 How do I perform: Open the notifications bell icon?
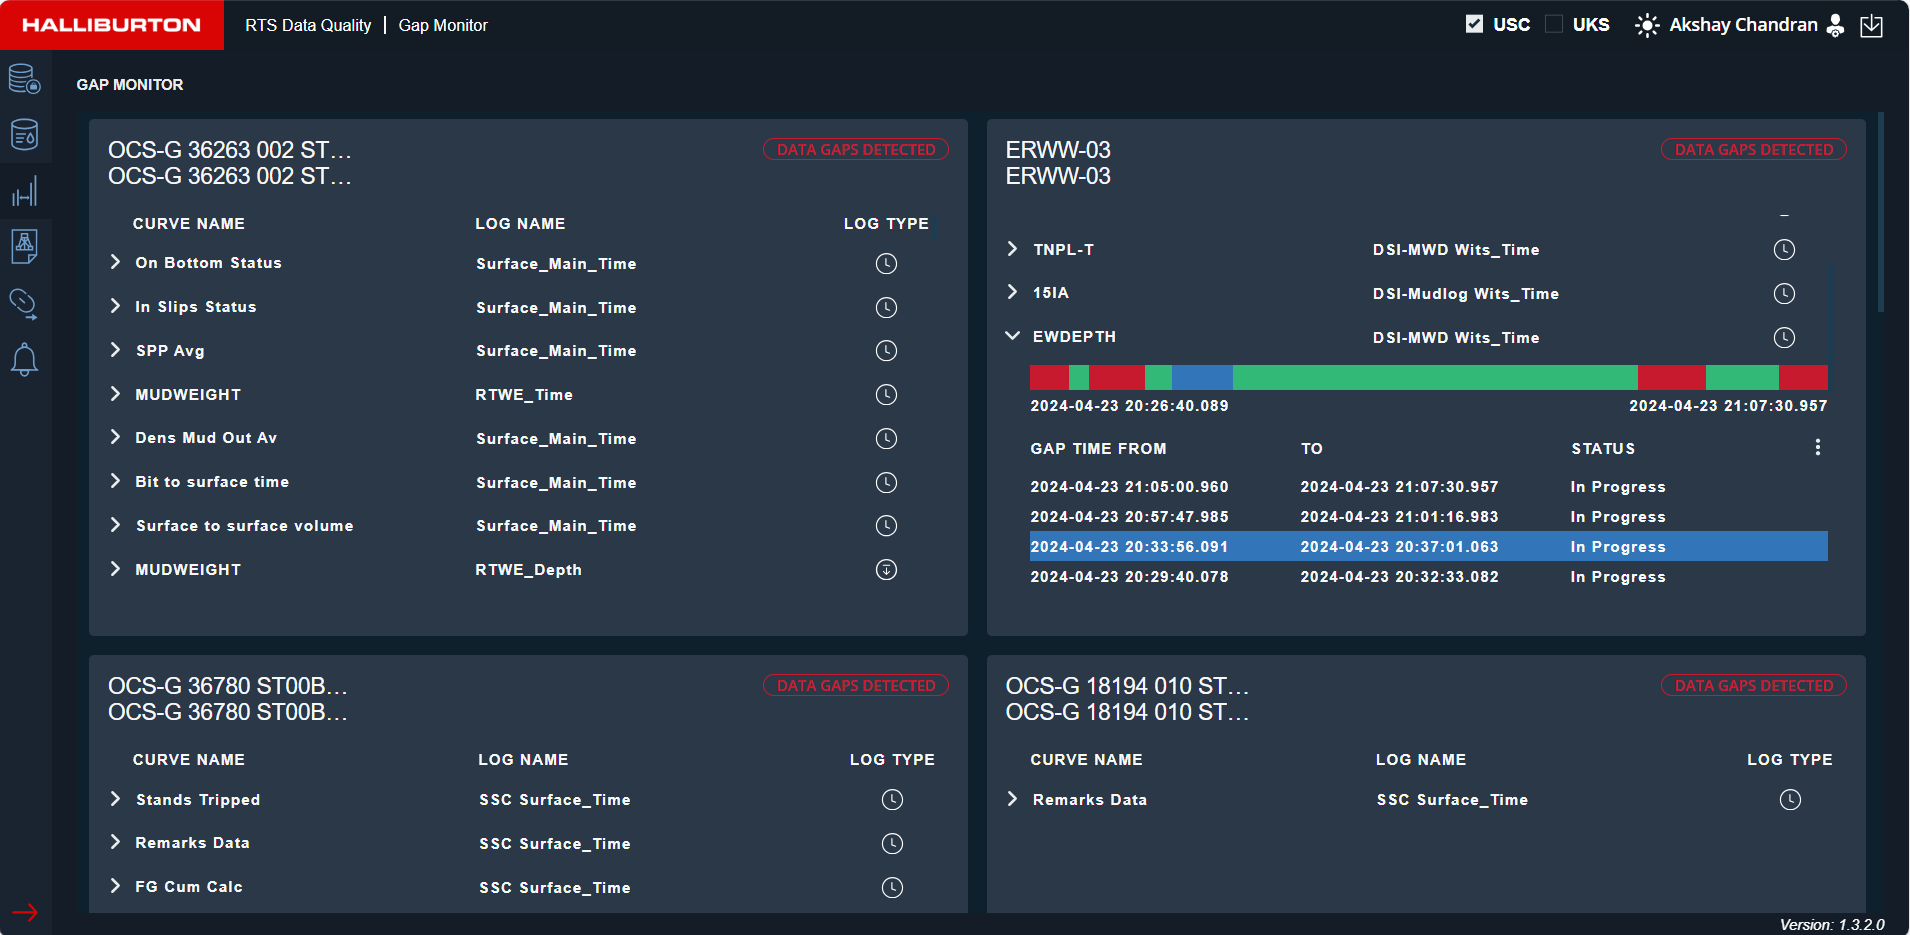(x=24, y=359)
